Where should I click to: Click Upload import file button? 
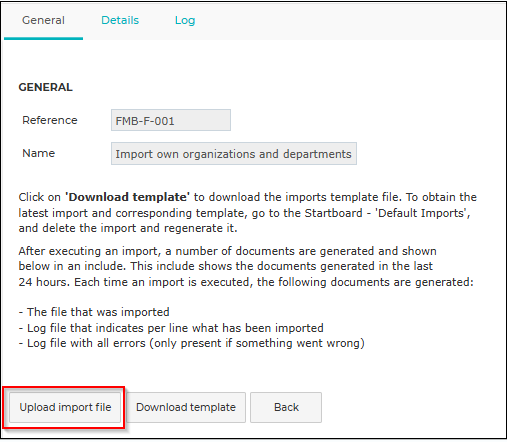pyautogui.click(x=65, y=407)
